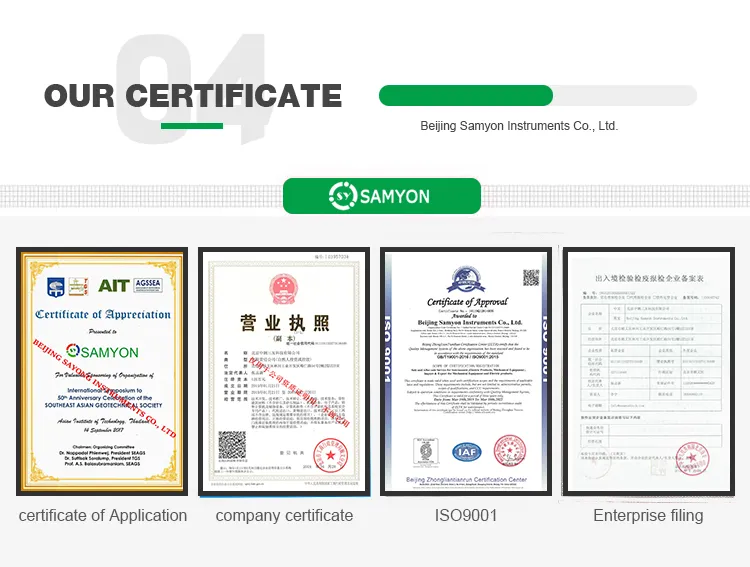
Task: Click the red round stamp on the Enterprise filing
Action: (x=693, y=458)
